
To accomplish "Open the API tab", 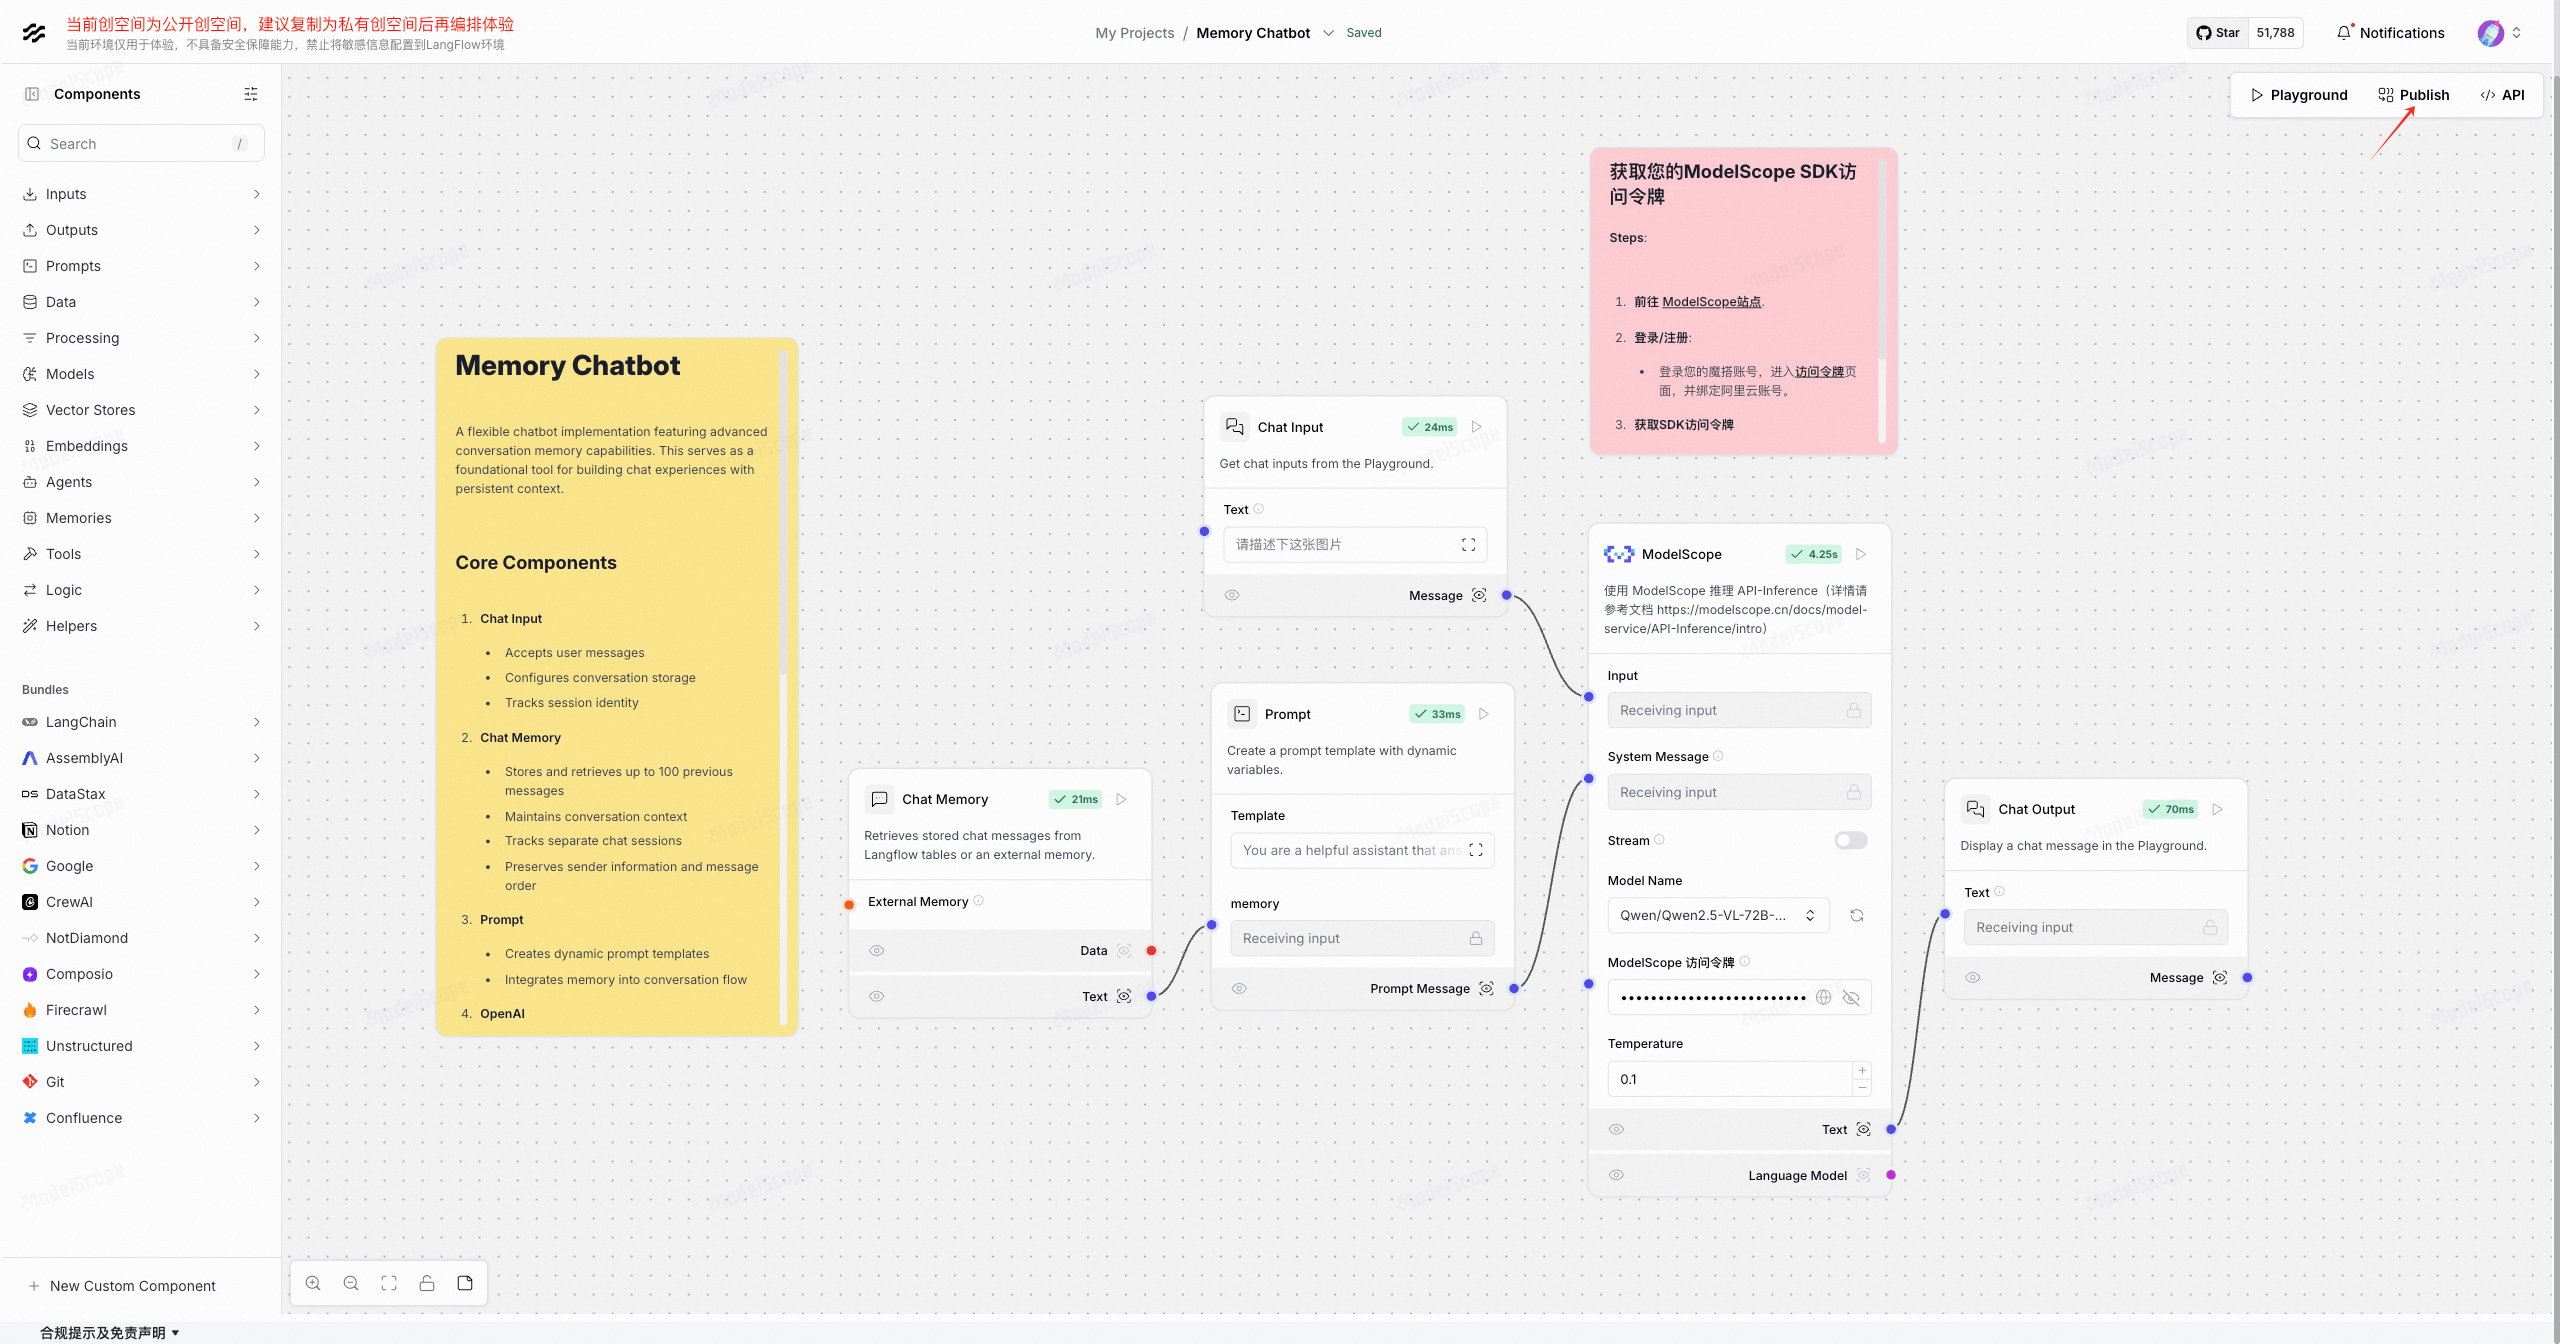I will 2502,95.
